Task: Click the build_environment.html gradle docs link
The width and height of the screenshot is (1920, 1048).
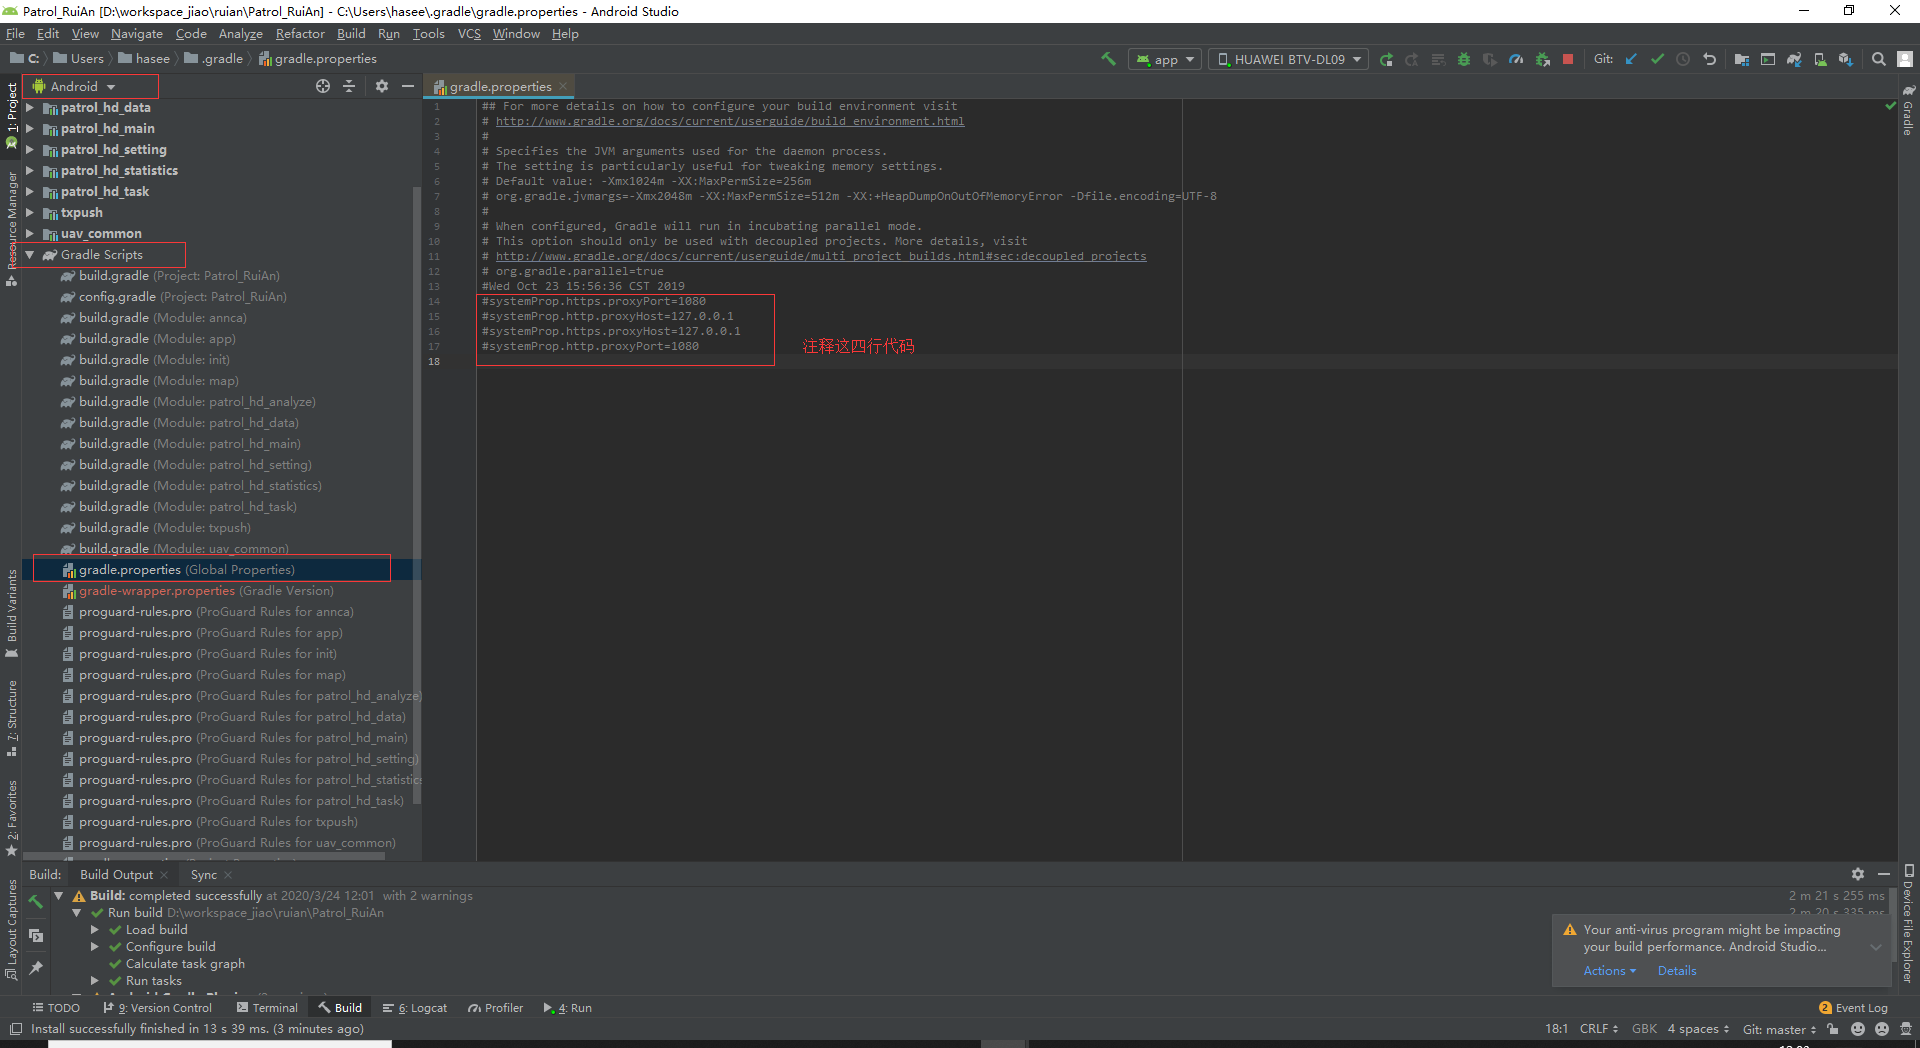Action: [x=730, y=122]
